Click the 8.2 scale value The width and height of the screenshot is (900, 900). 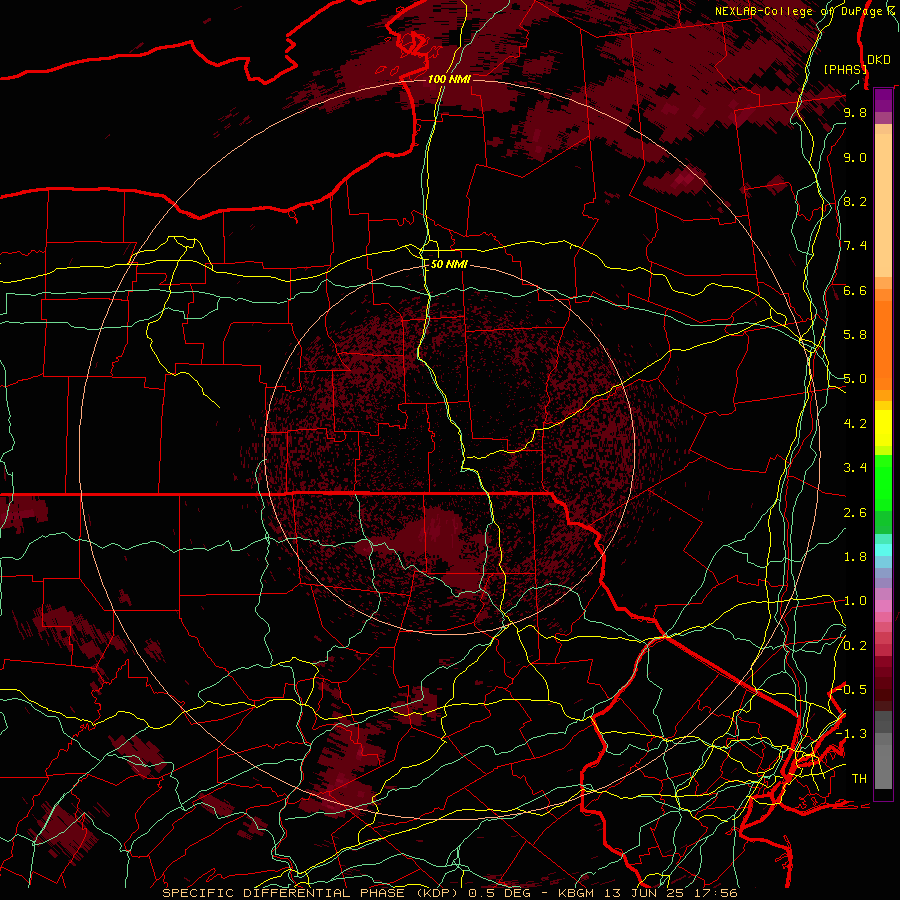(x=855, y=201)
